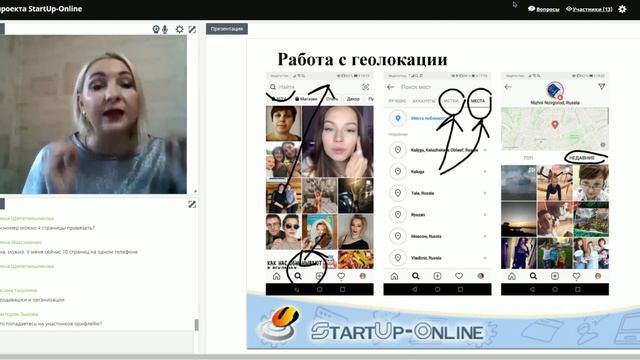Click the slide title Работа с геолокации
The width and height of the screenshot is (640, 360).
click(x=362, y=60)
